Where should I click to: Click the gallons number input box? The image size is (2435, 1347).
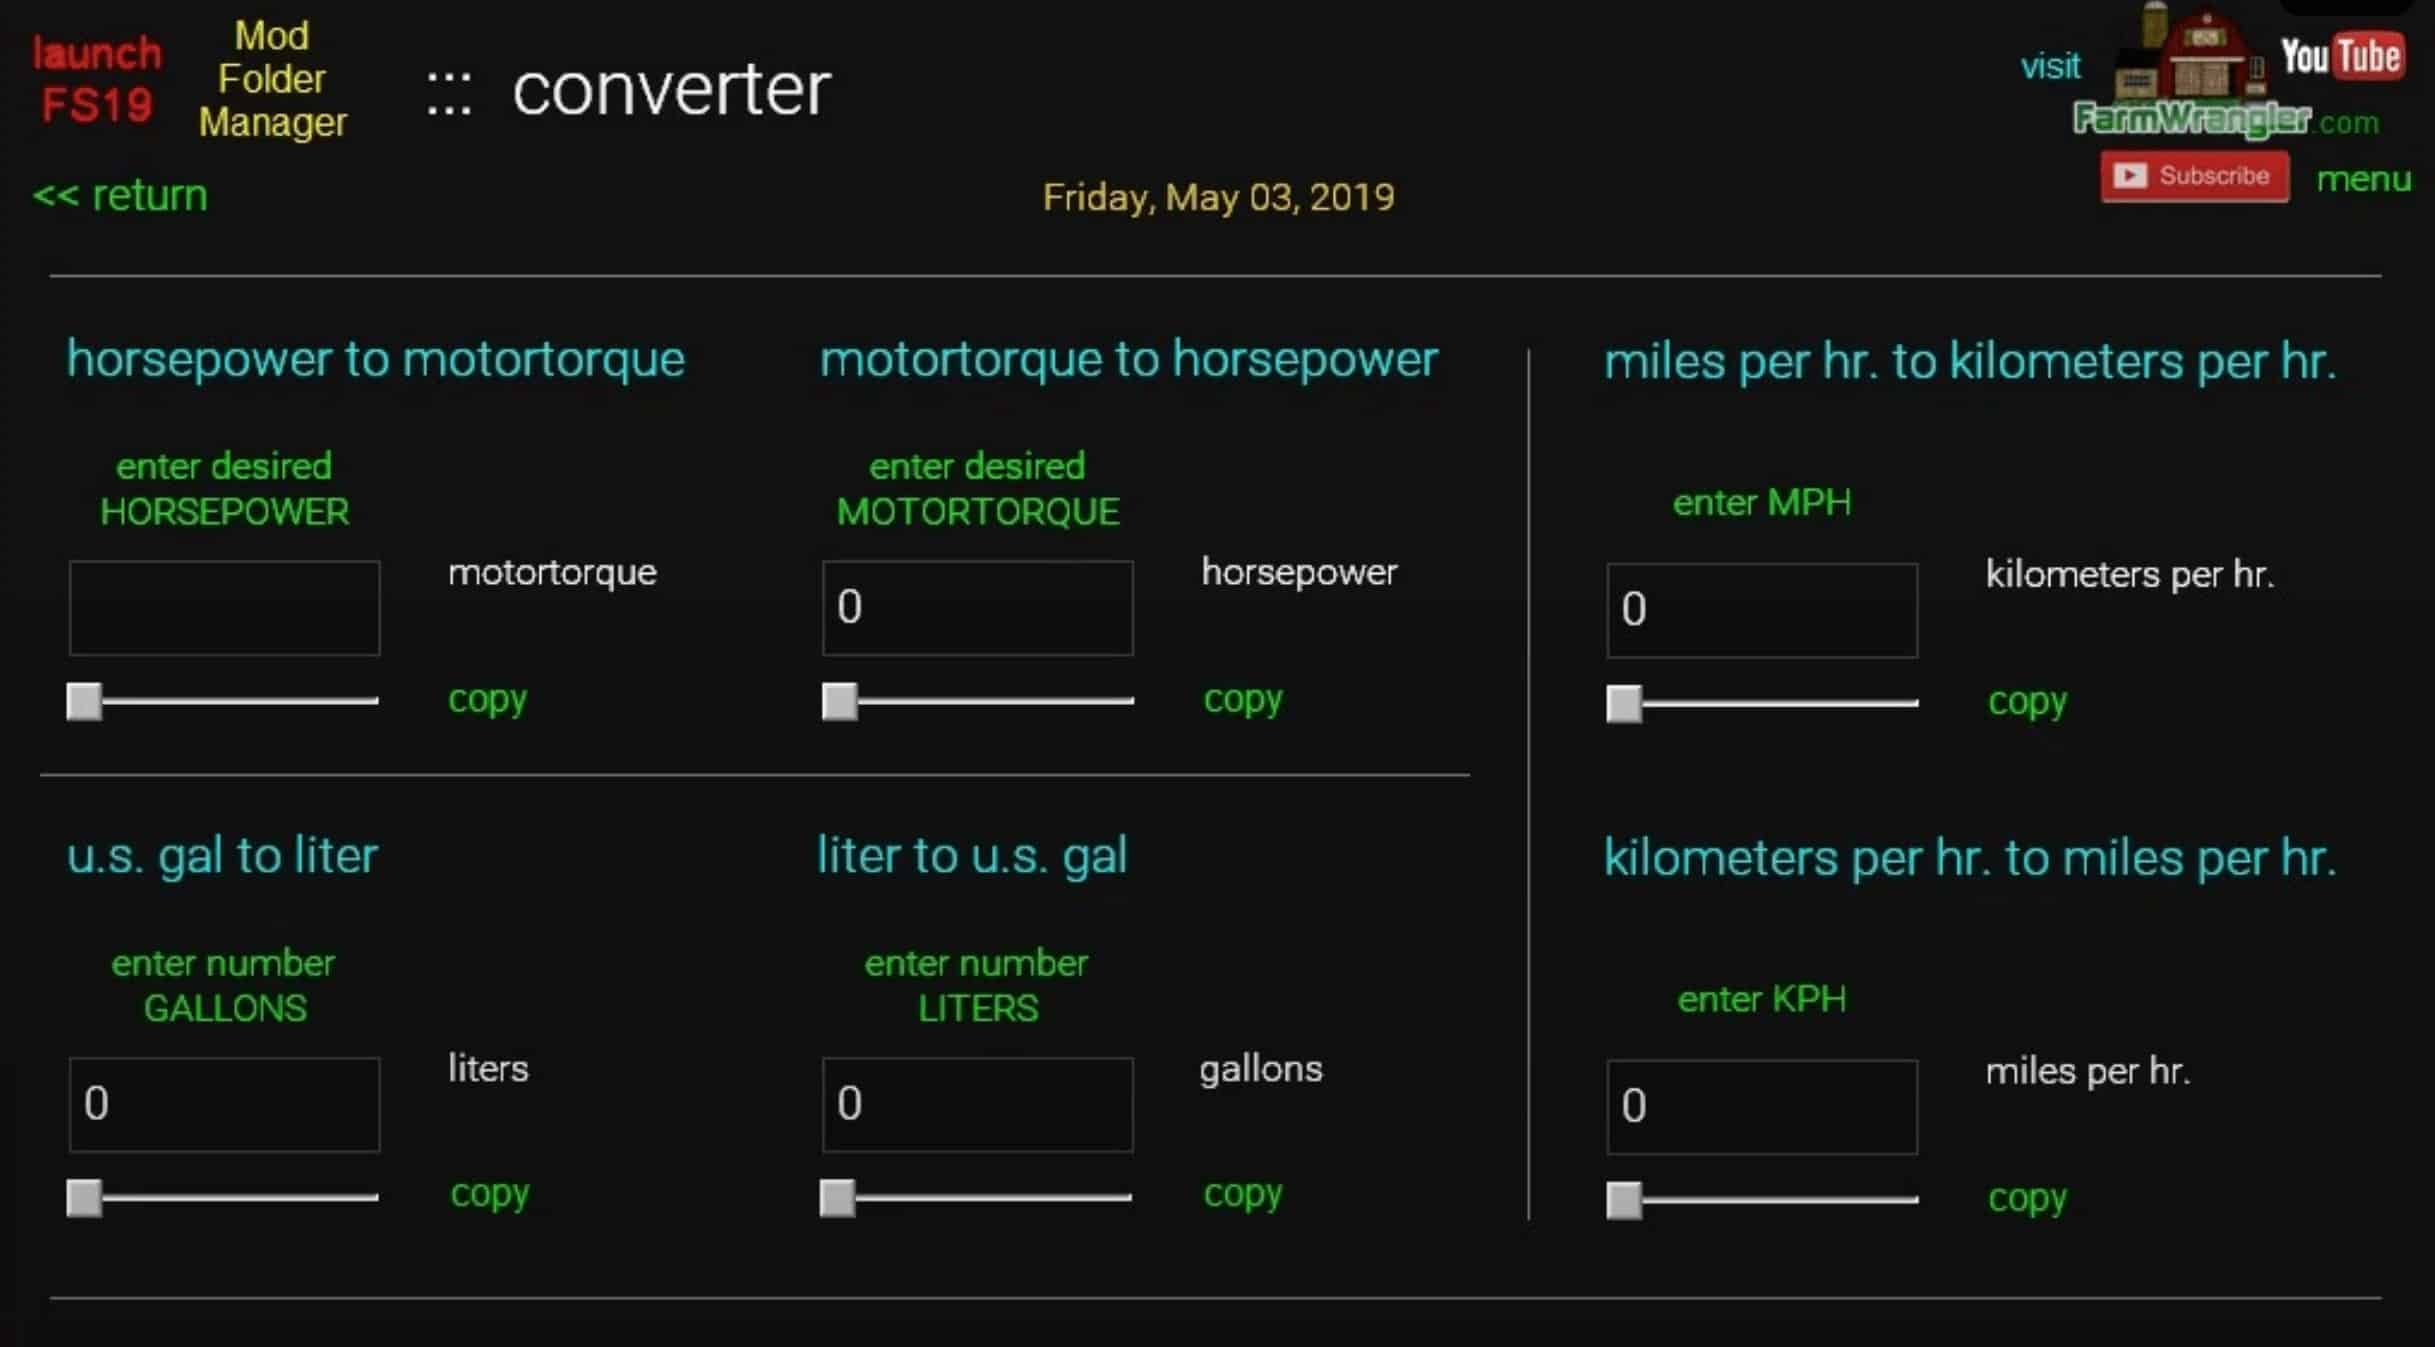pyautogui.click(x=224, y=1105)
